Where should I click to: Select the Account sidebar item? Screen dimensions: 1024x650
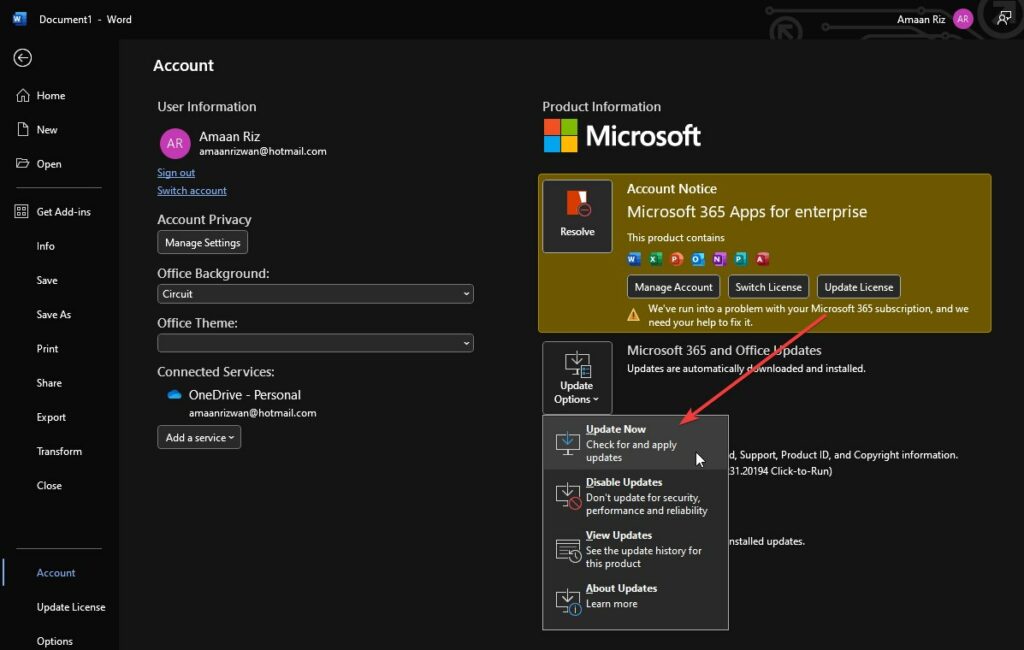coord(56,573)
